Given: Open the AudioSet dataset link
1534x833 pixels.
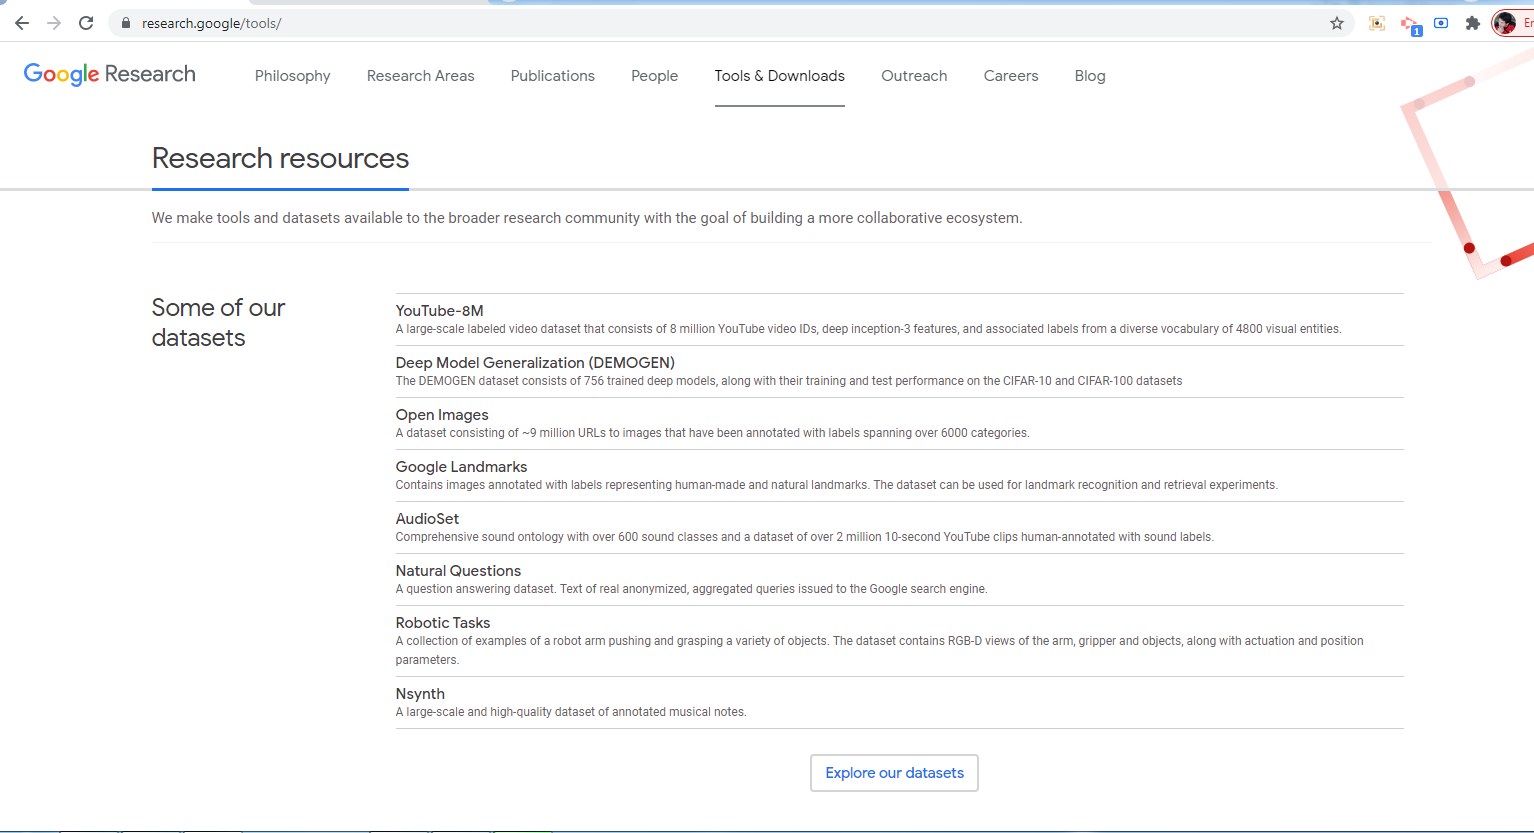Looking at the screenshot, I should (x=427, y=519).
